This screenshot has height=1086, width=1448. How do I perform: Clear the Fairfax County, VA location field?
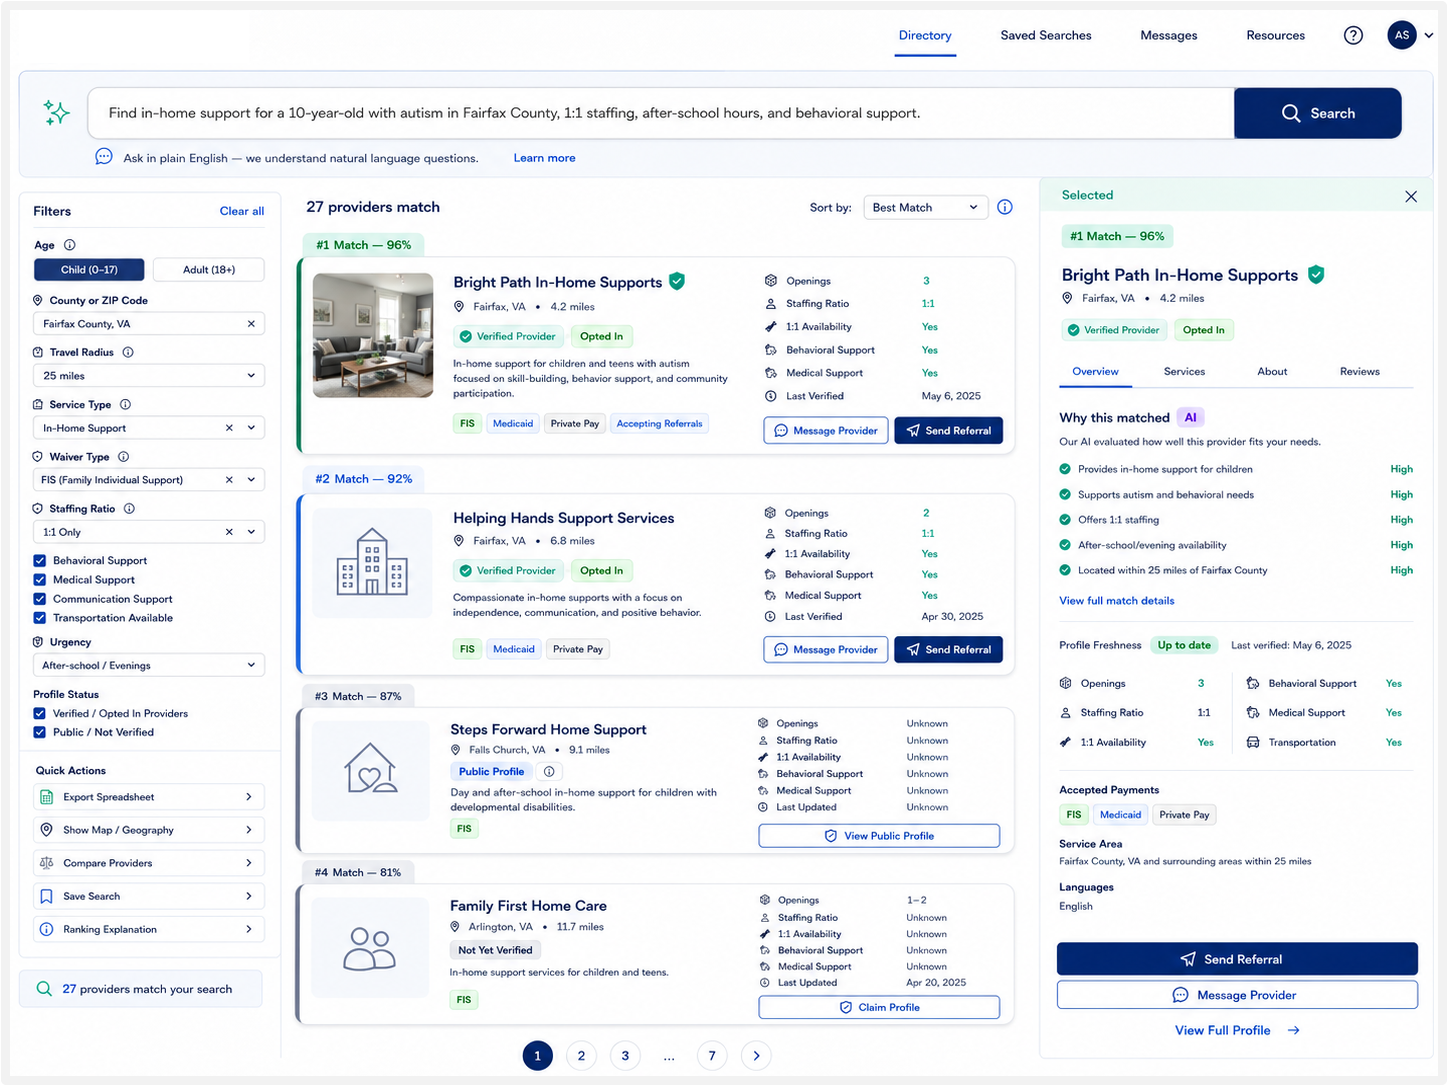point(251,324)
